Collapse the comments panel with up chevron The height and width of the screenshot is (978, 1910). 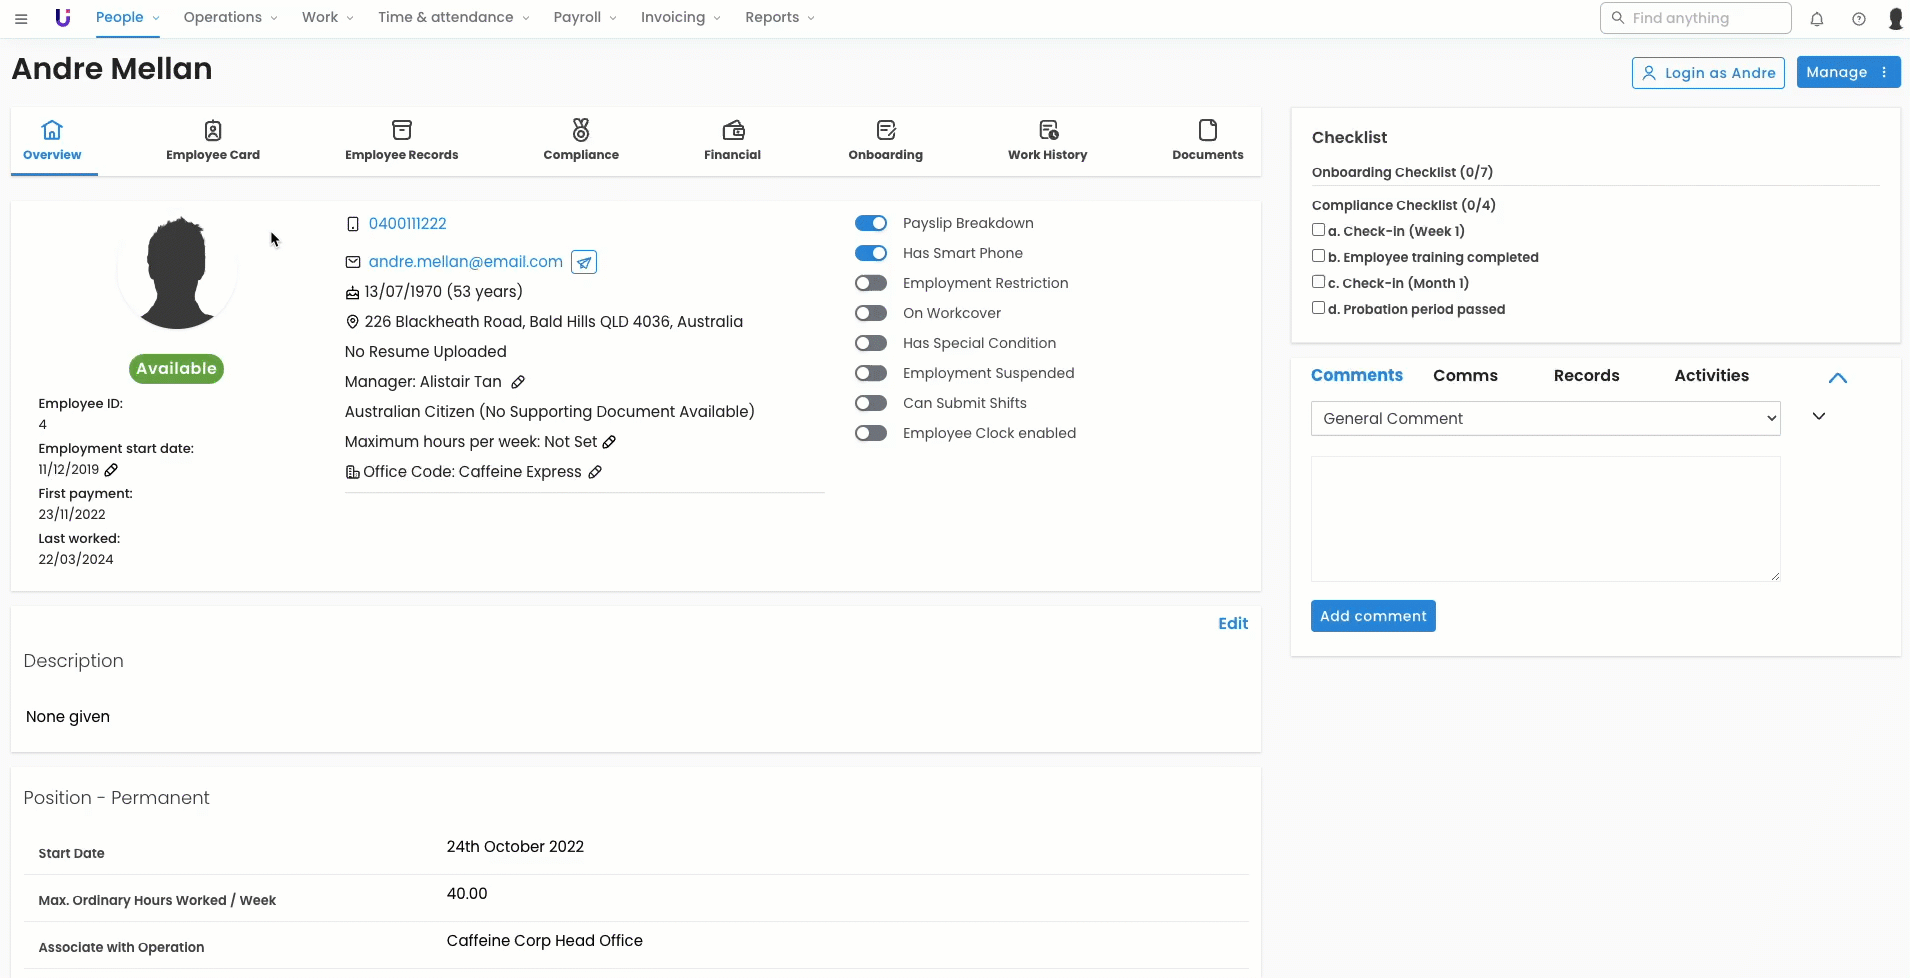click(1837, 378)
